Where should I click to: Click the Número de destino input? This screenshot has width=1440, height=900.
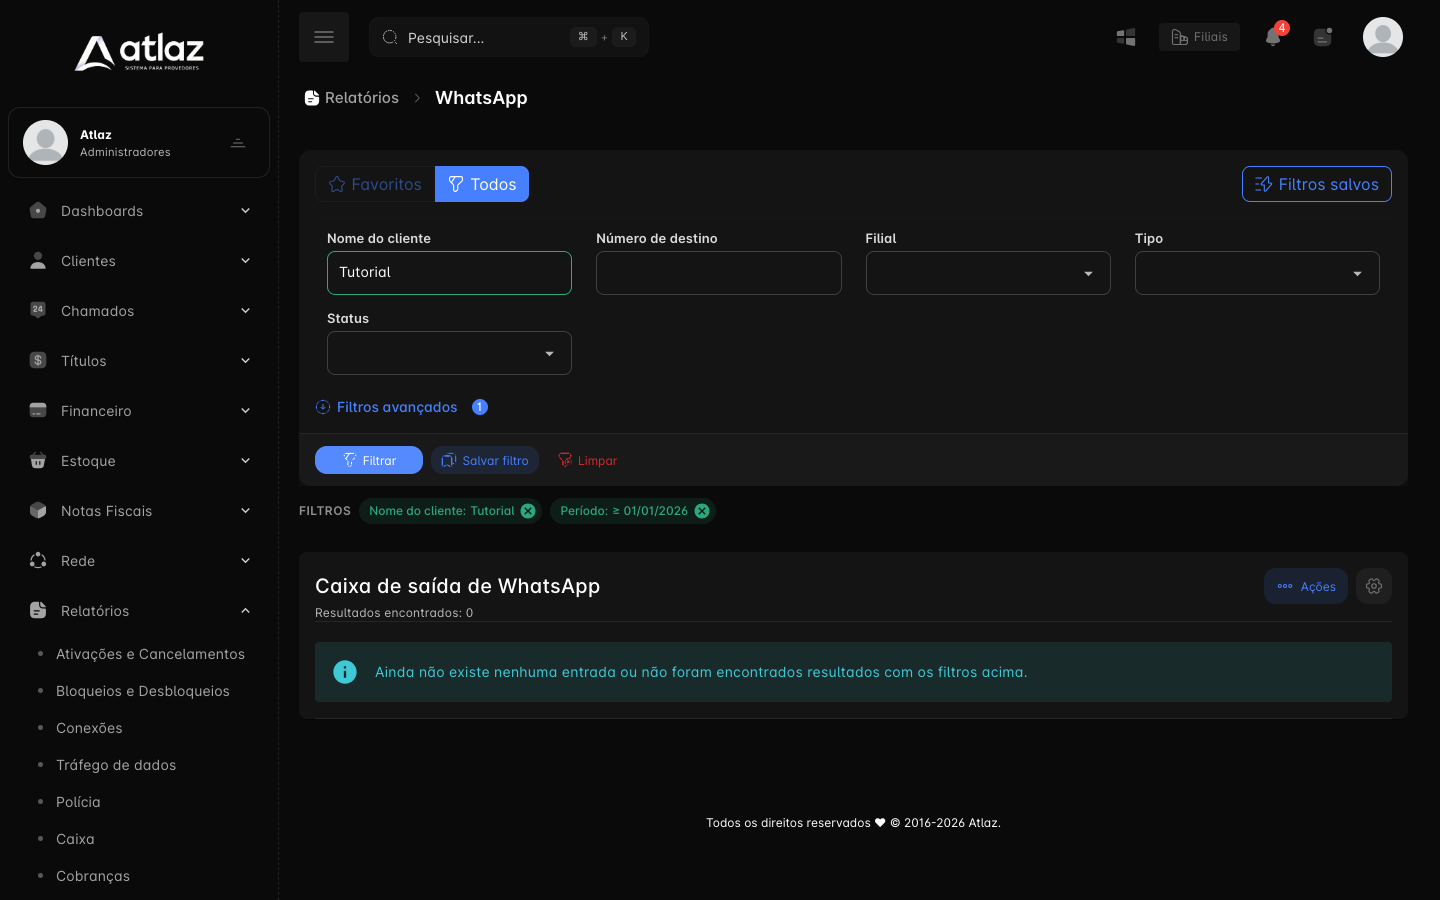[x=719, y=273]
